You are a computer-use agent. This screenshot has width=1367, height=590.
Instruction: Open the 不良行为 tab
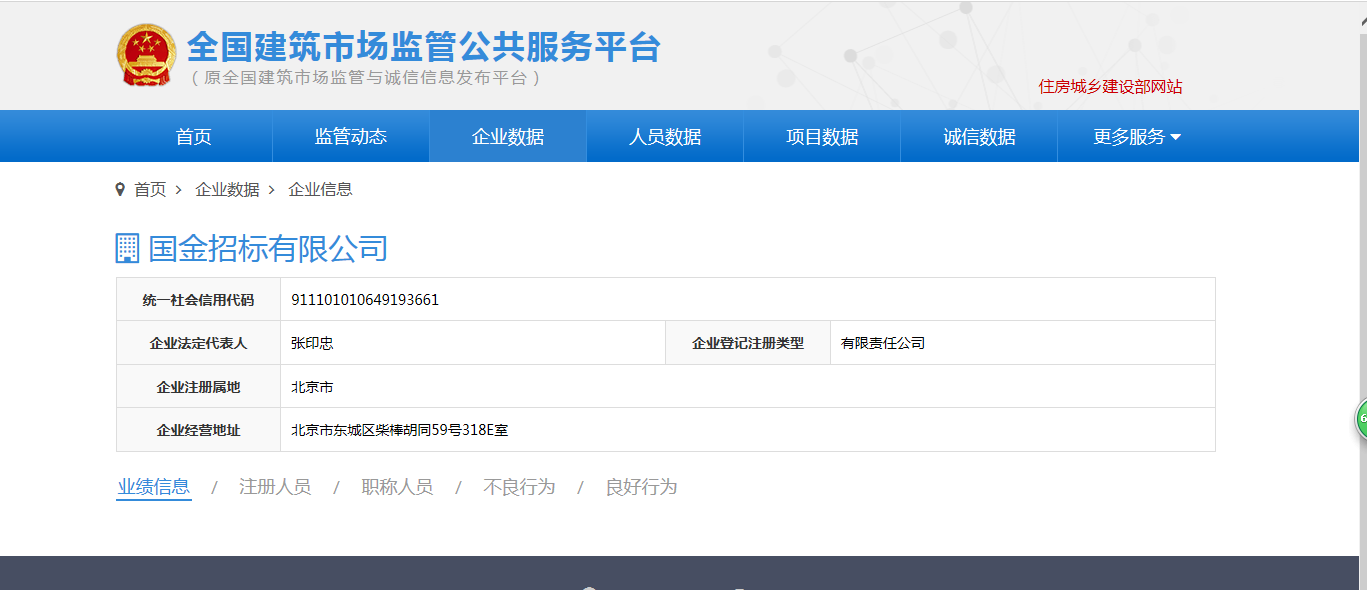[x=519, y=487]
